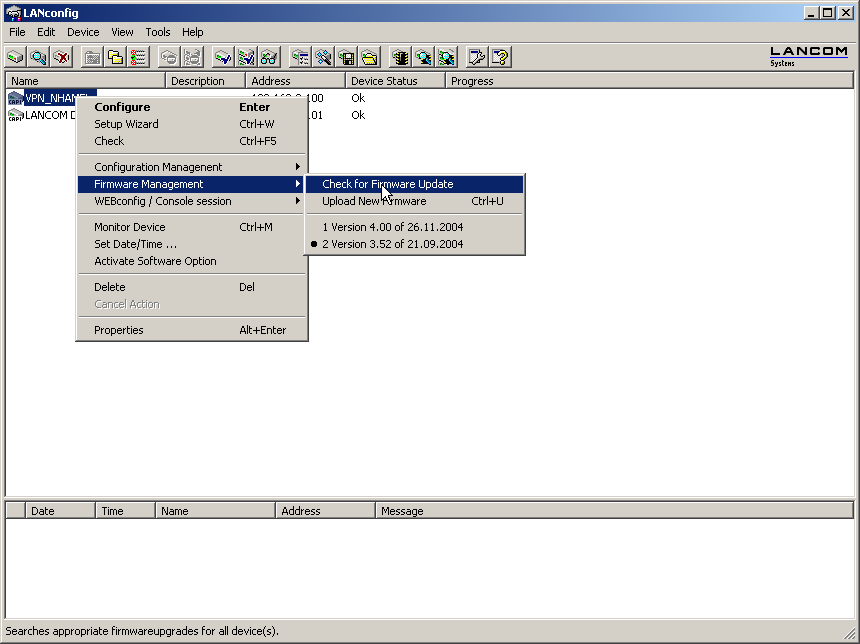The image size is (860, 644).
Task: Click the hammer and wrench Setup Wizard icon
Action: (323, 57)
